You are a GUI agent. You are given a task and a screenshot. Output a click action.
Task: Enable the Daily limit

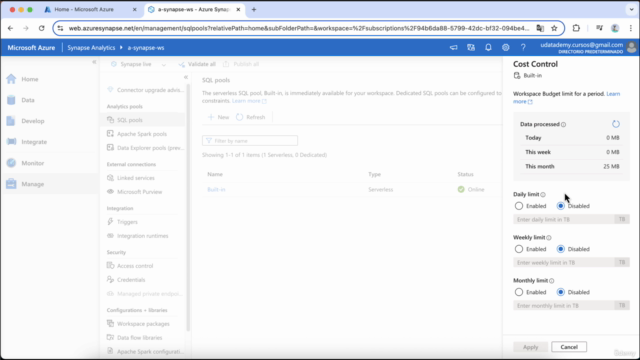point(519,206)
